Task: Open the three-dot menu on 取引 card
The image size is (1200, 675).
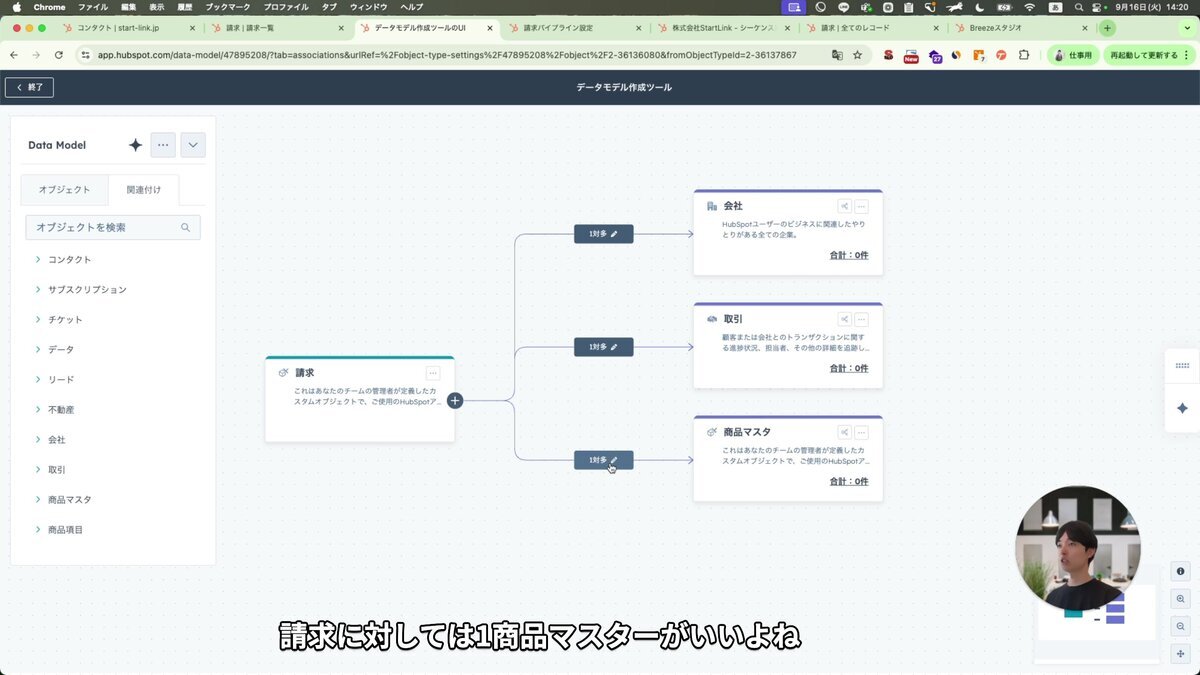Action: [861, 319]
